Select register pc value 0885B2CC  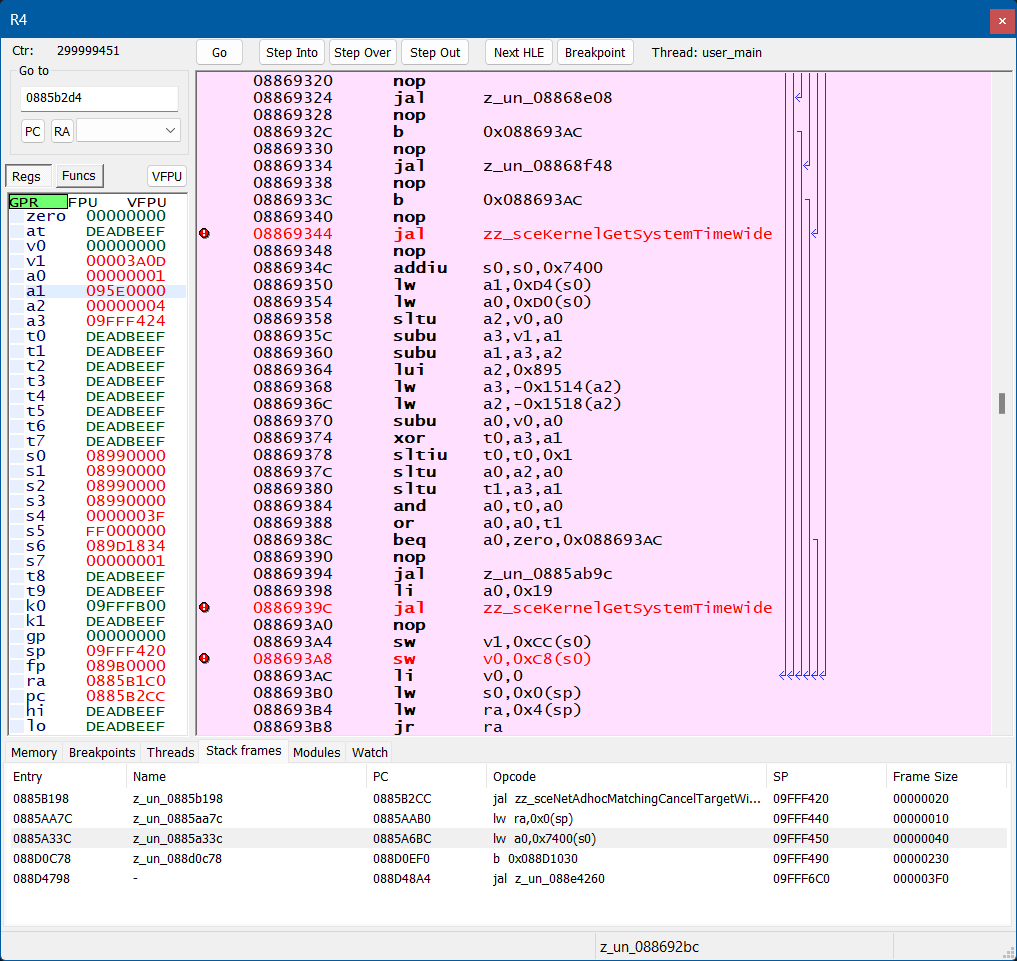126,696
